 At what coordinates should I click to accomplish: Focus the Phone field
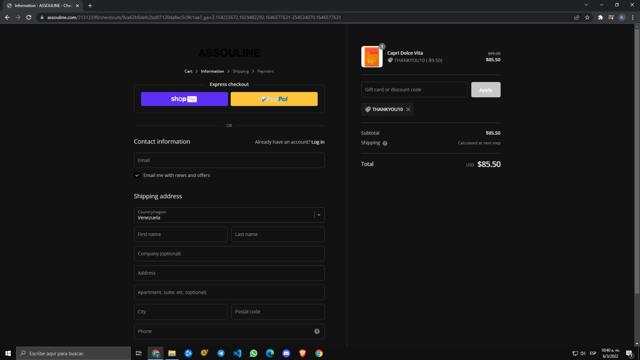(x=229, y=331)
